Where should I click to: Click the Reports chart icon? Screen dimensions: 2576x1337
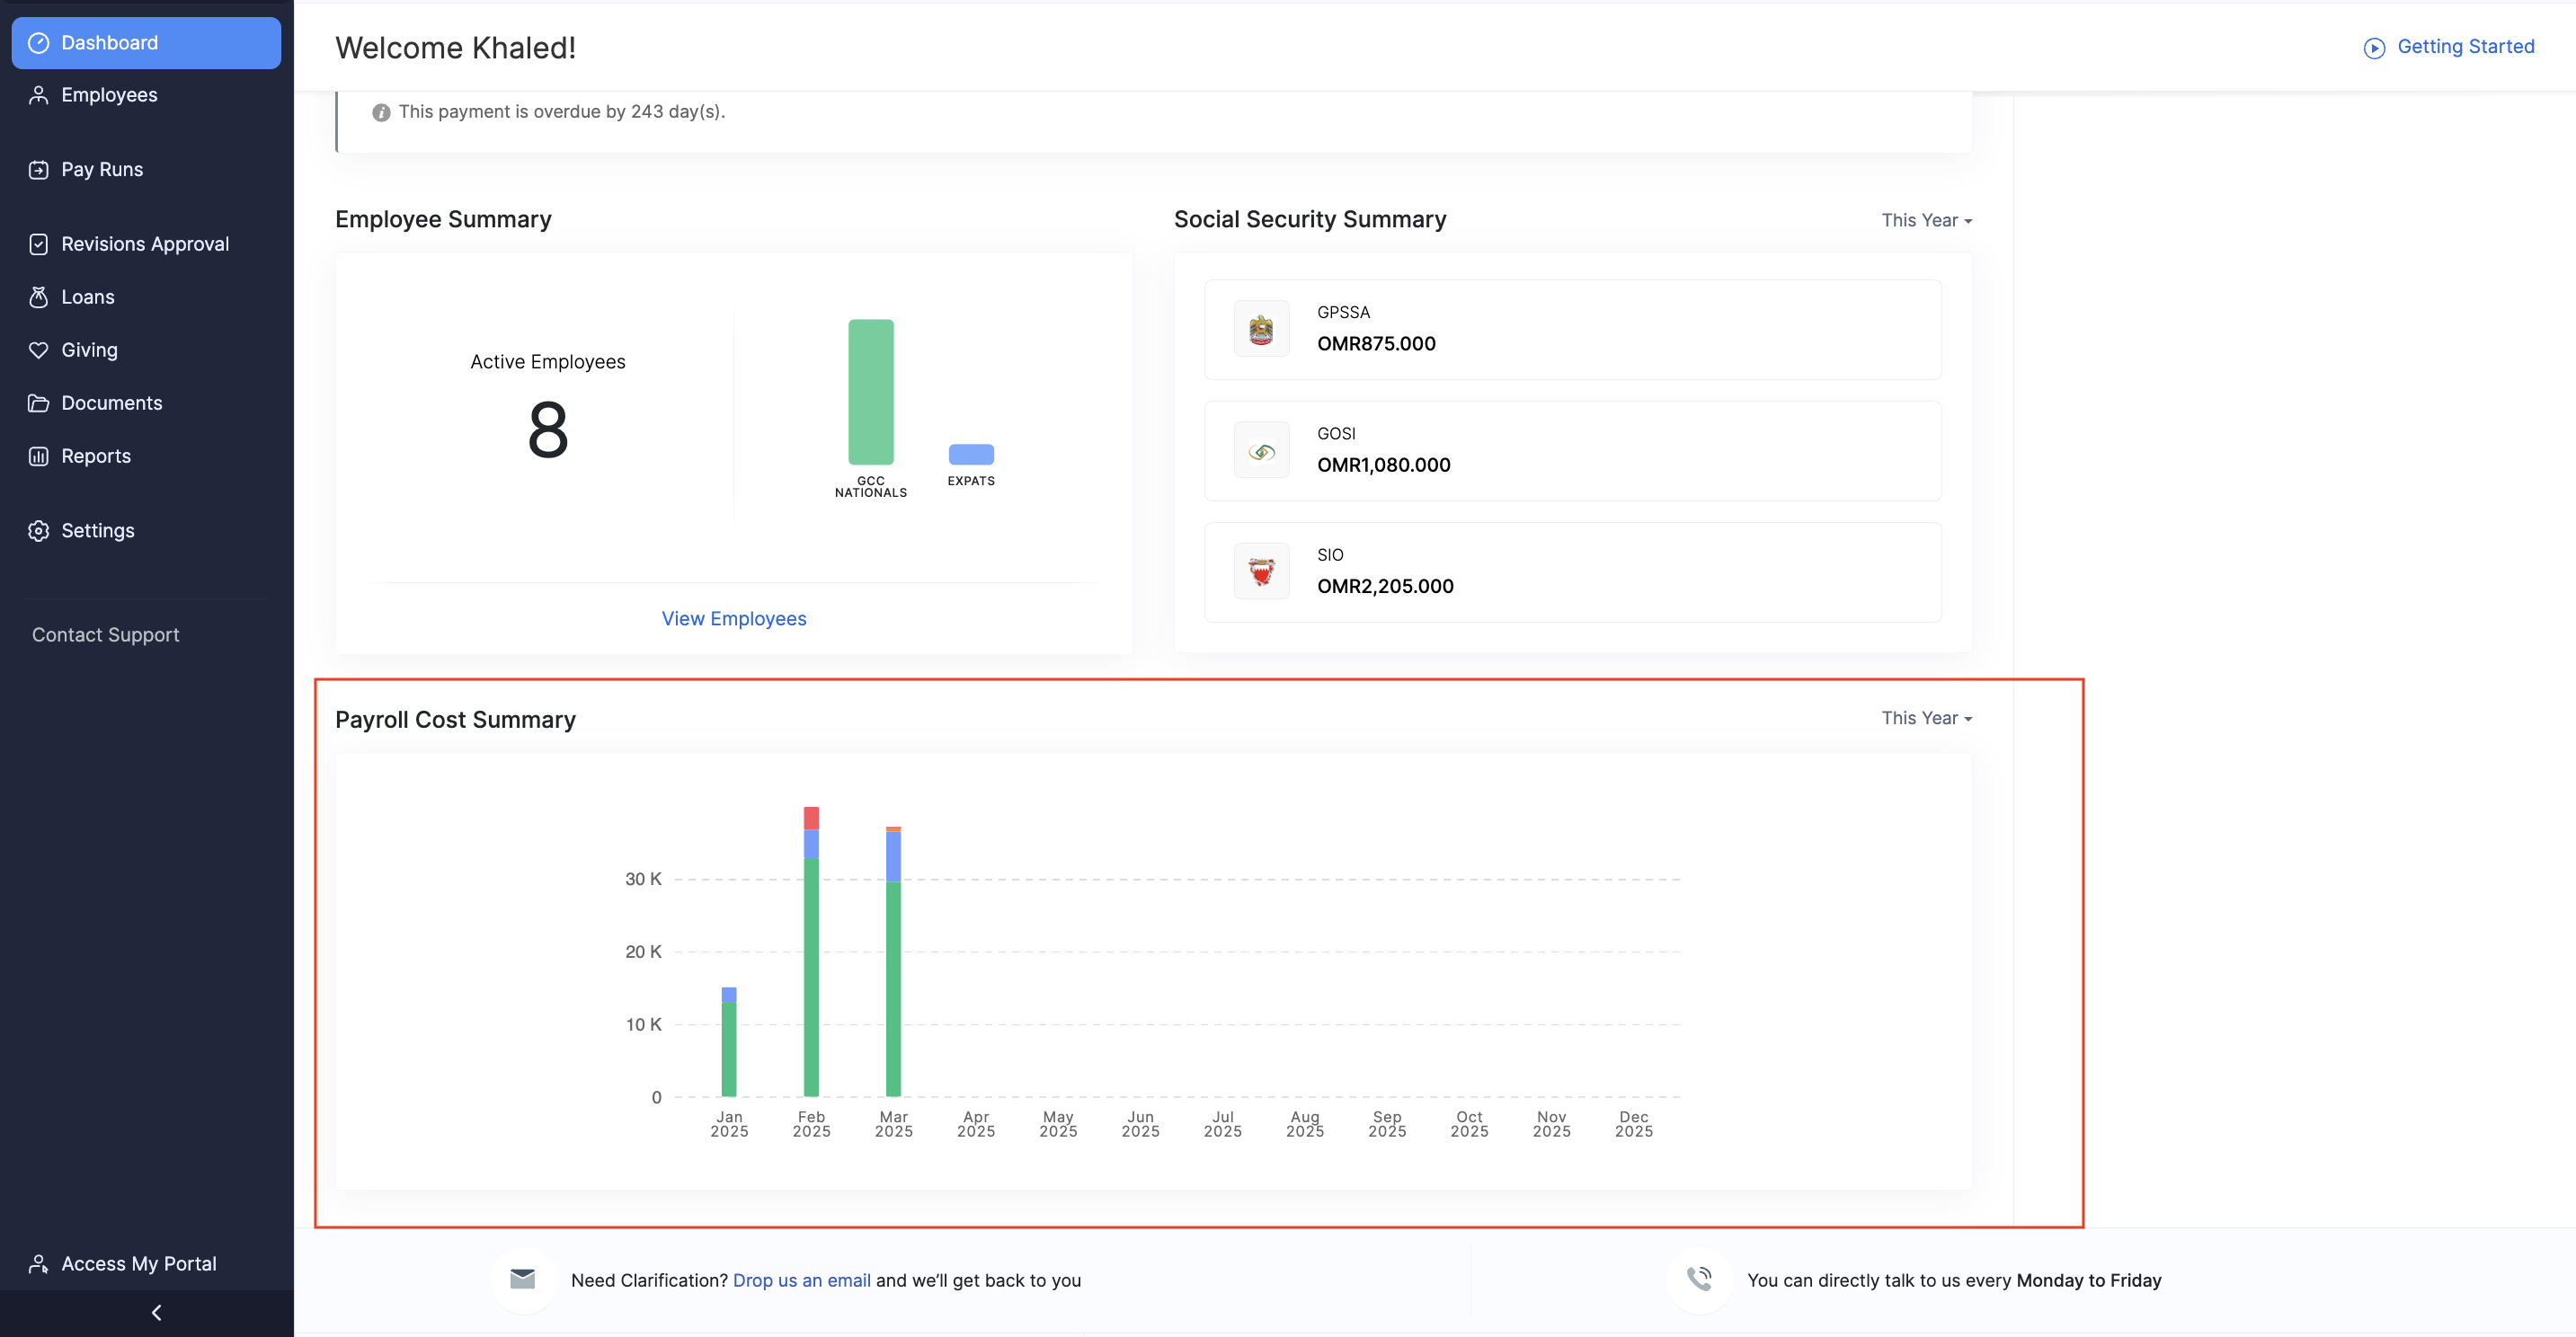click(38, 456)
